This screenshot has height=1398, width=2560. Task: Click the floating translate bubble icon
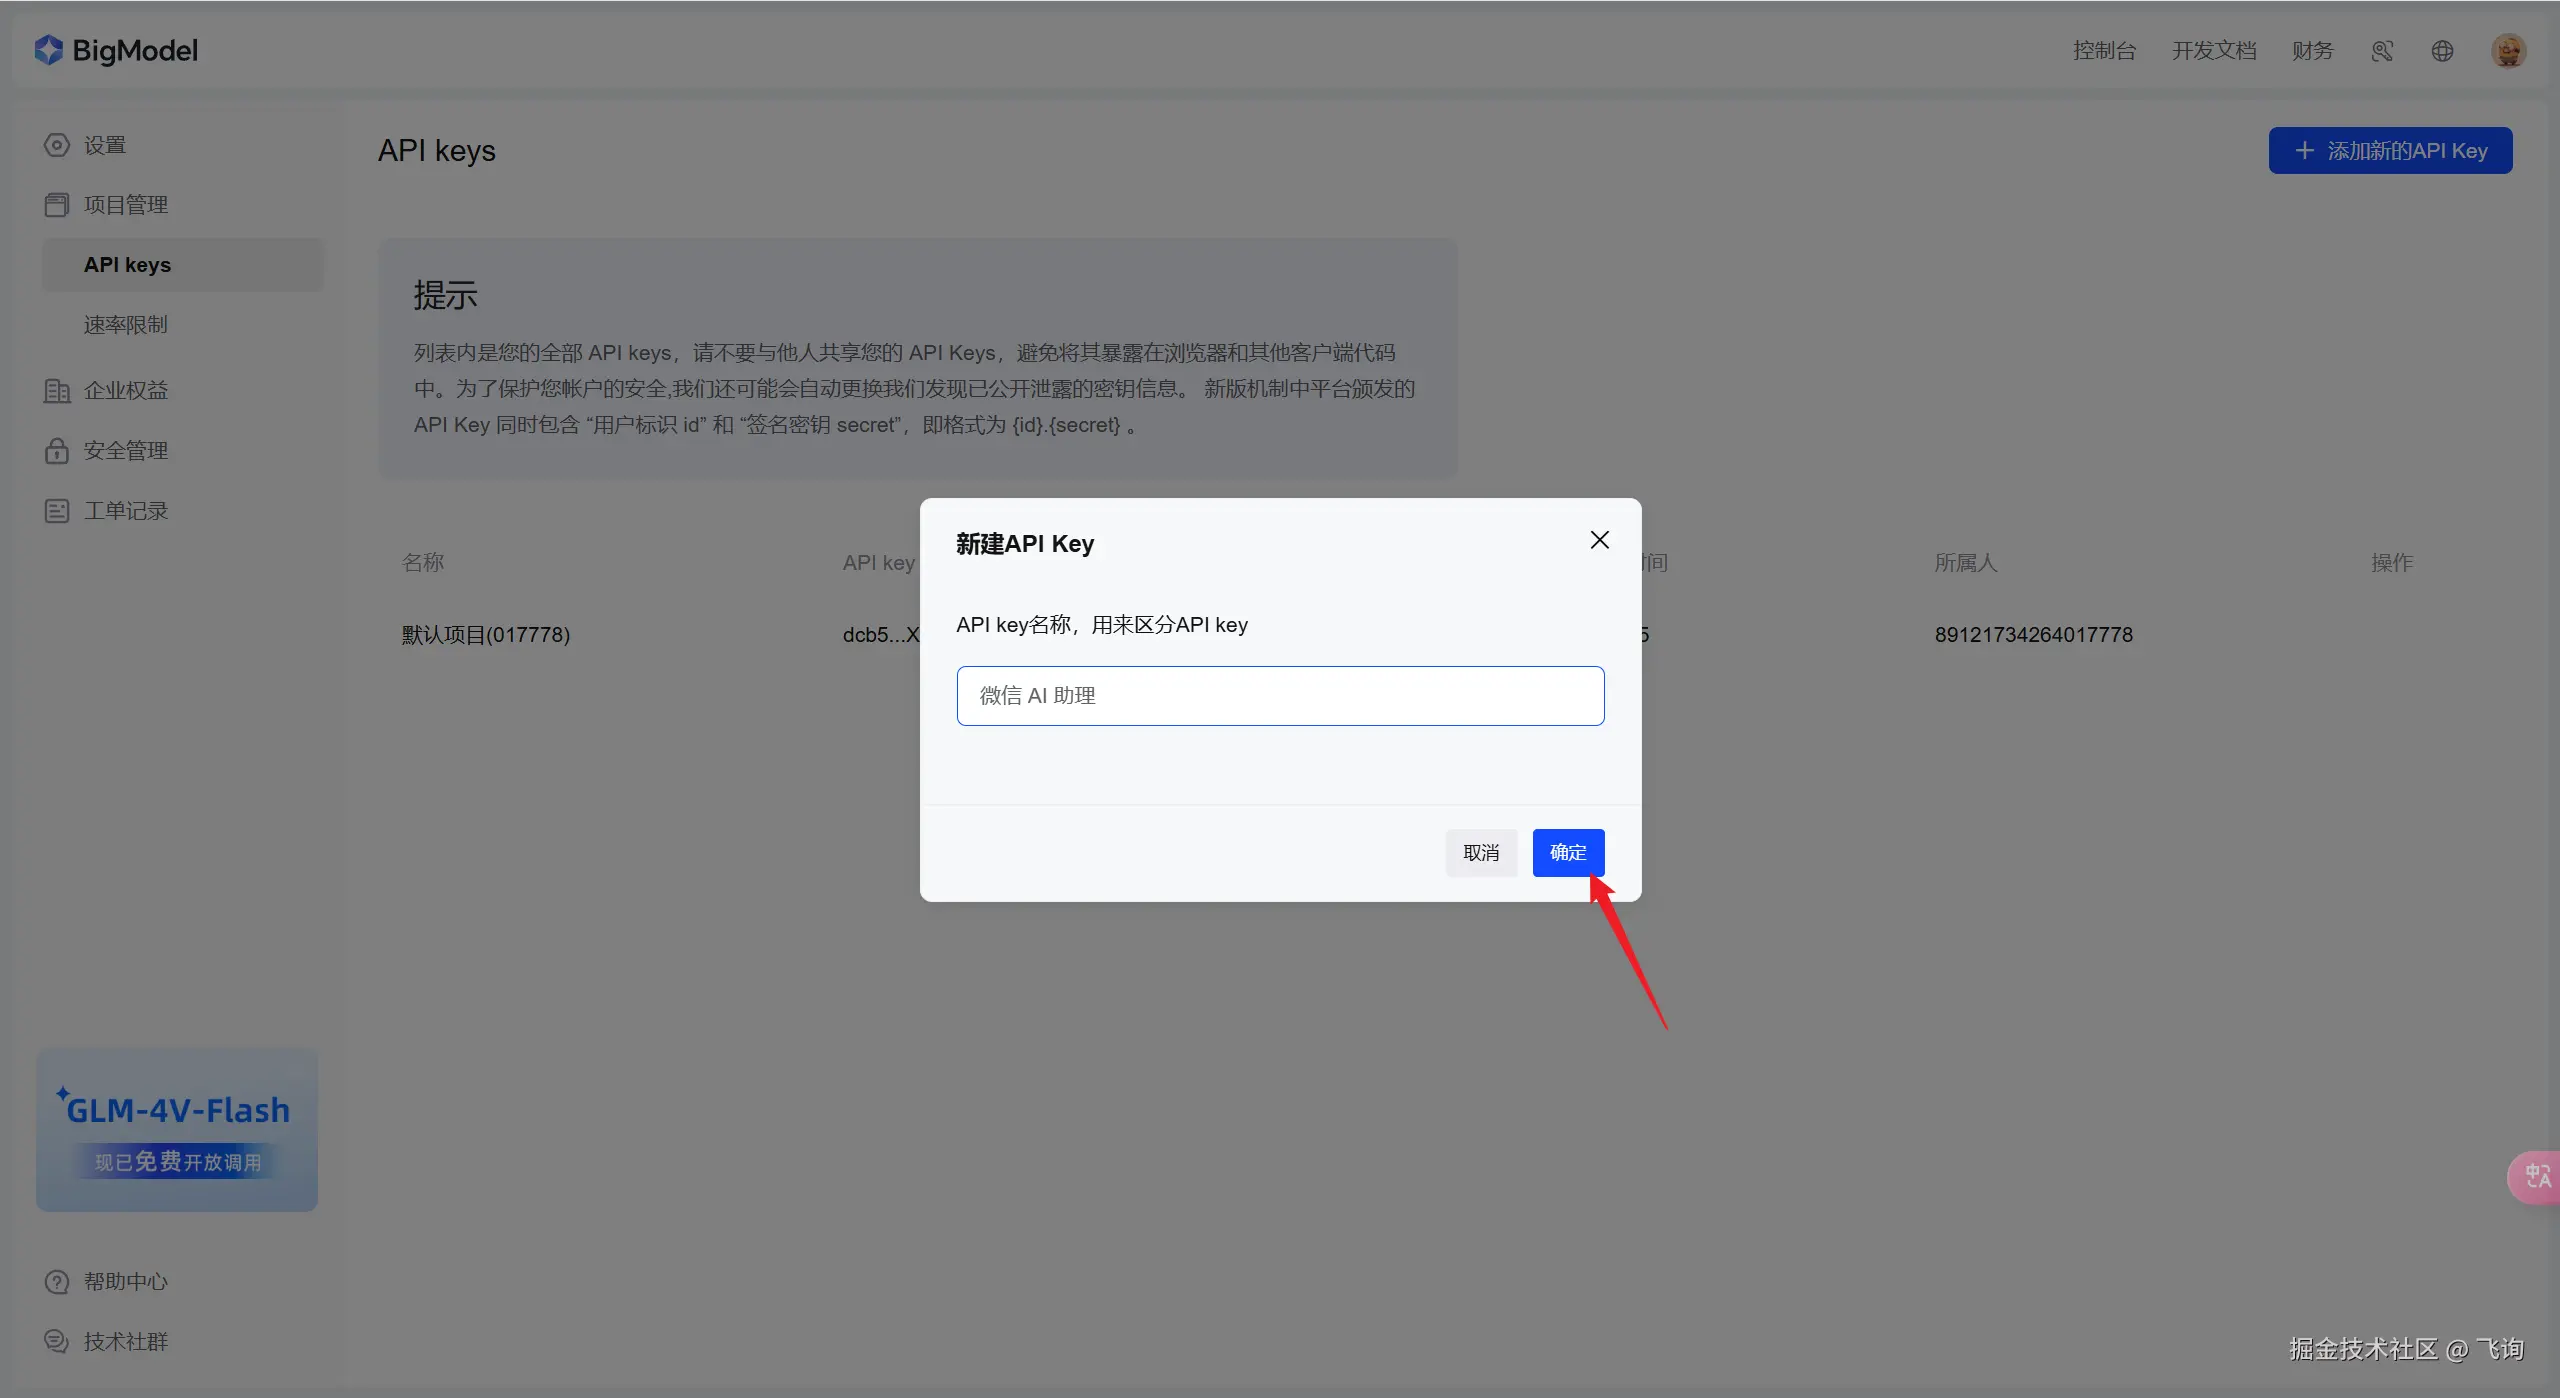[x=2536, y=1176]
